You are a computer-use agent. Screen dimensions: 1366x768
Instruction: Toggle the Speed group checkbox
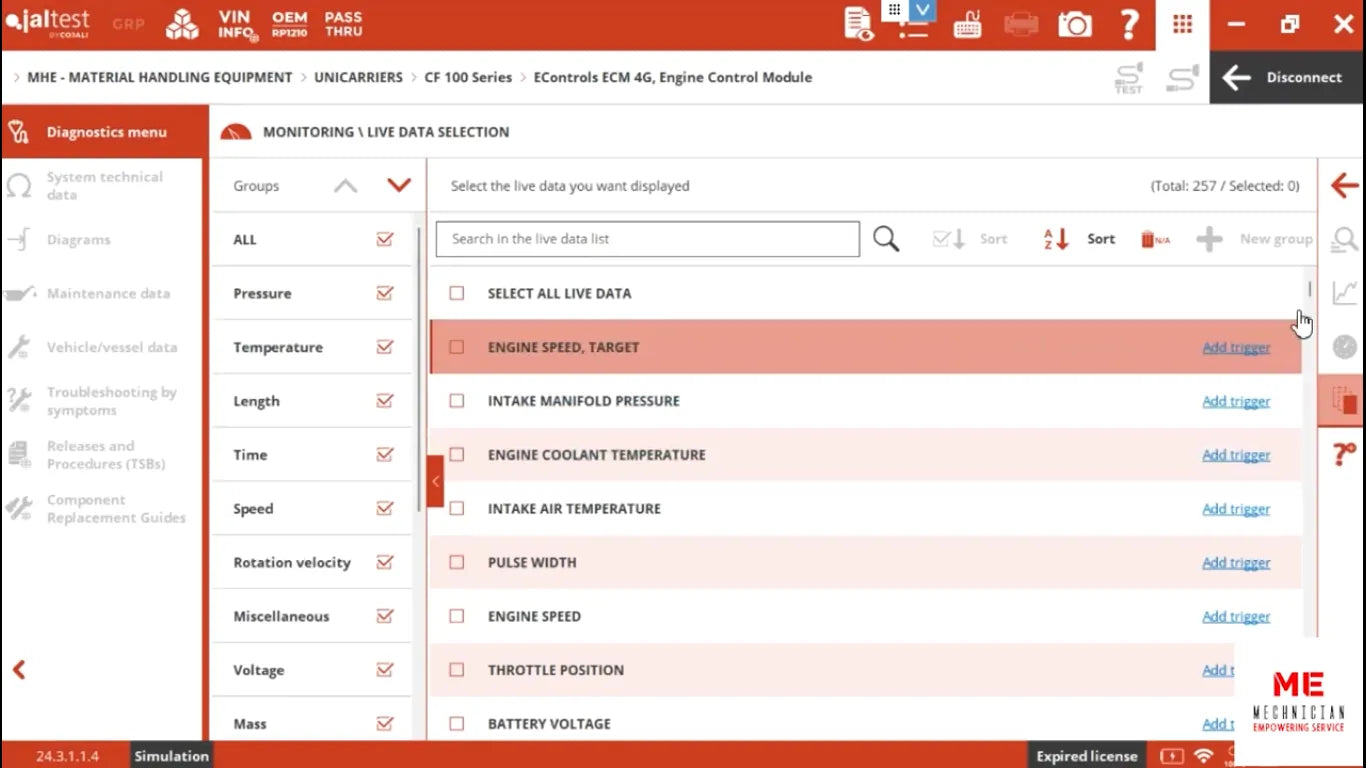tap(385, 508)
